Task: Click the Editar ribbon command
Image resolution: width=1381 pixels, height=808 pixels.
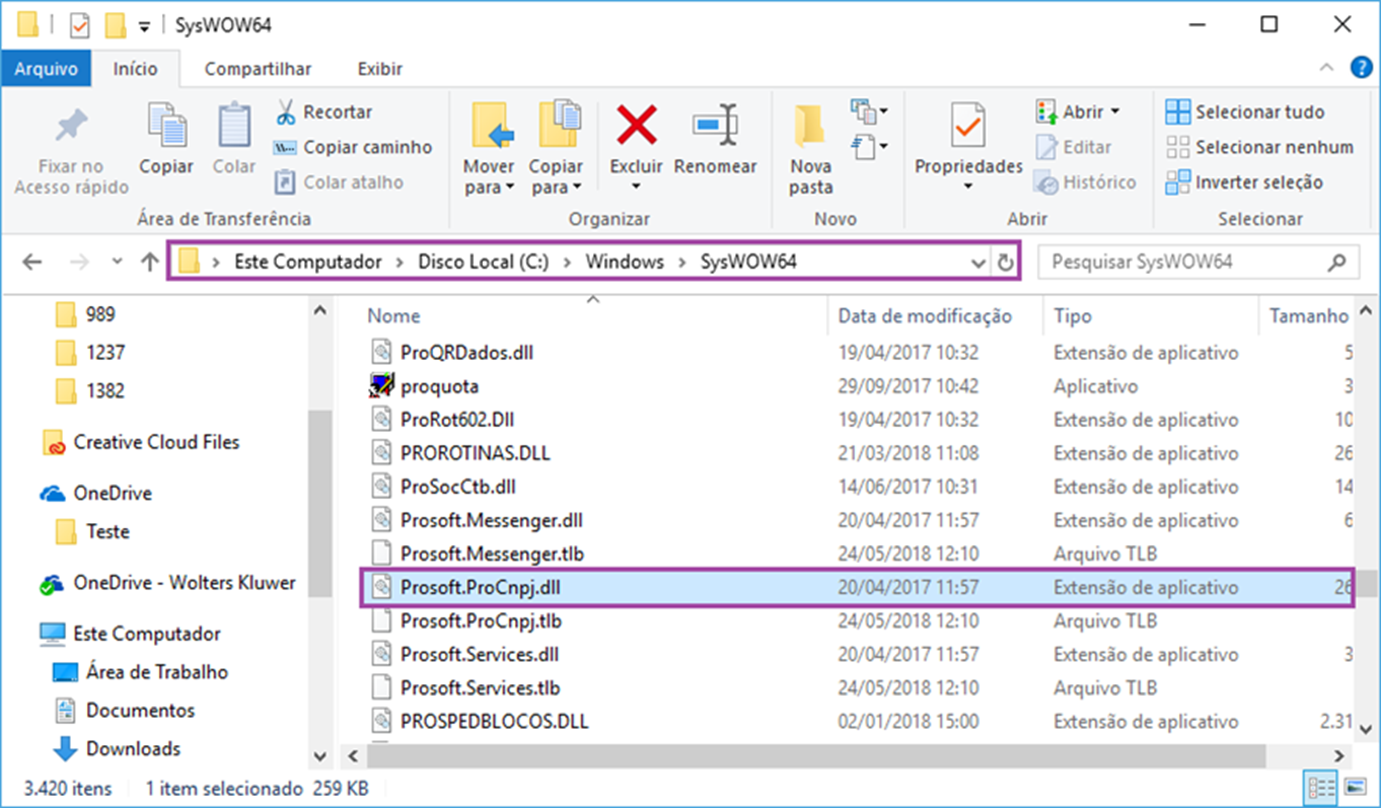Action: [x=1073, y=147]
